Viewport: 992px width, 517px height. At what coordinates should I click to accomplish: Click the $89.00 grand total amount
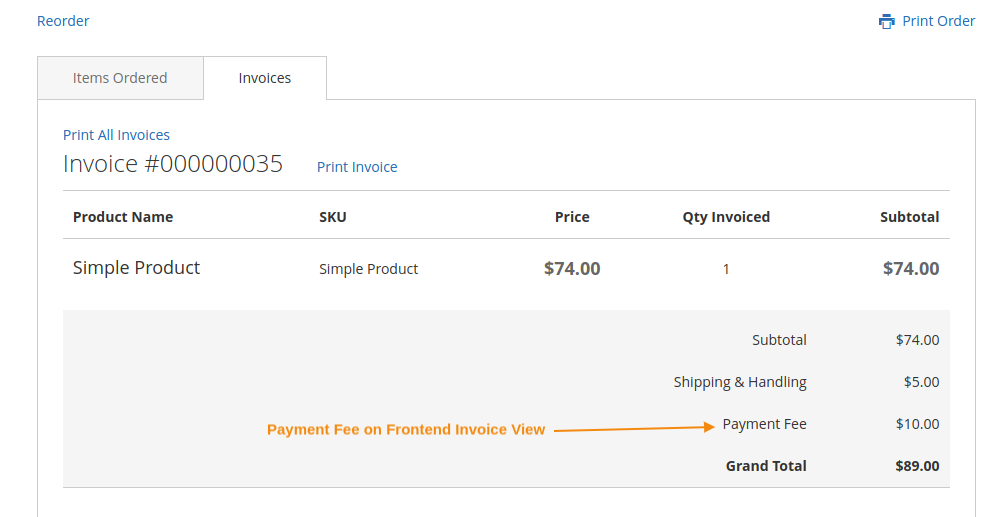[x=916, y=466]
